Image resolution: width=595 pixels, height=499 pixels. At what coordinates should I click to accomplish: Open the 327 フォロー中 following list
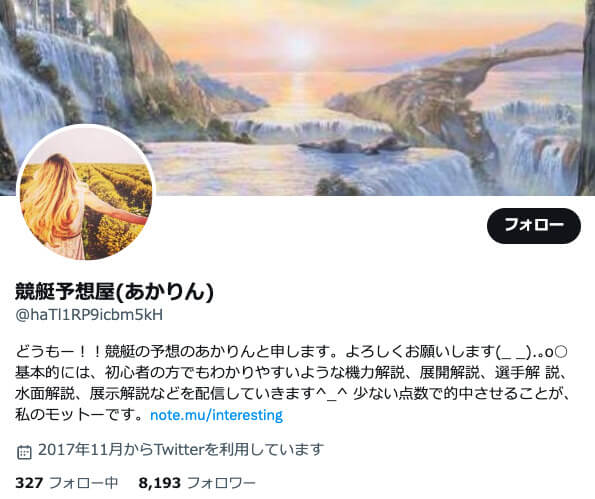pyautogui.click(x=67, y=483)
